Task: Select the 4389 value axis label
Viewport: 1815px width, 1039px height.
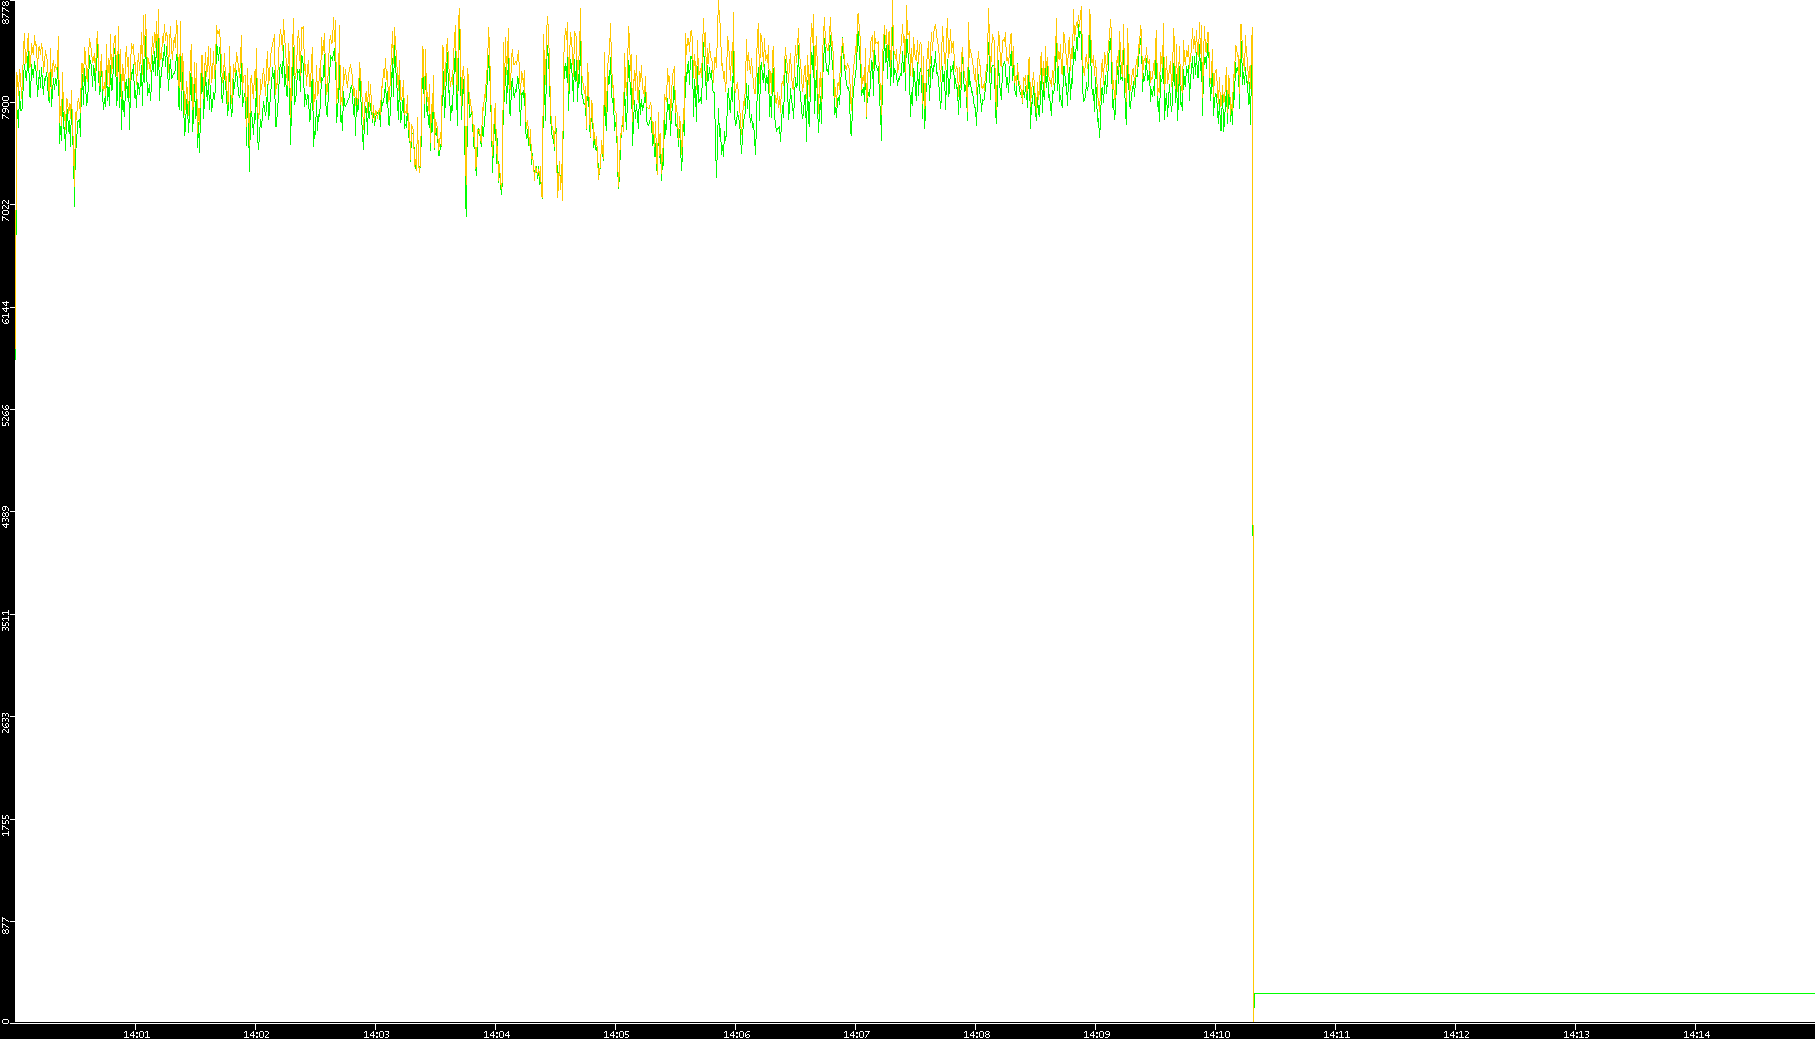Action: point(6,517)
